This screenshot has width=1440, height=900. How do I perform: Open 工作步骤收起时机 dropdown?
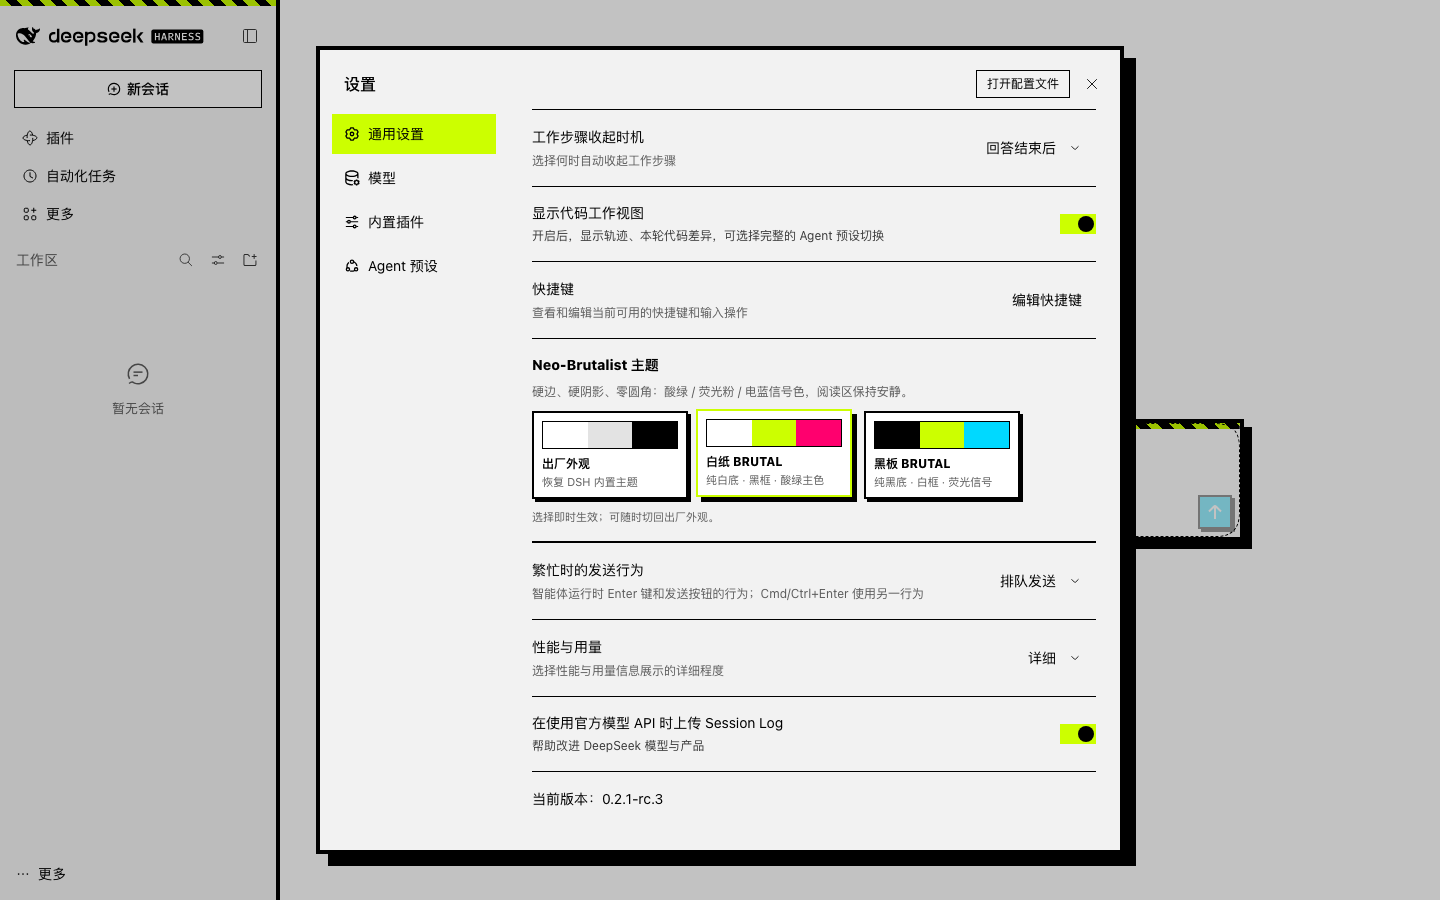coord(1033,148)
